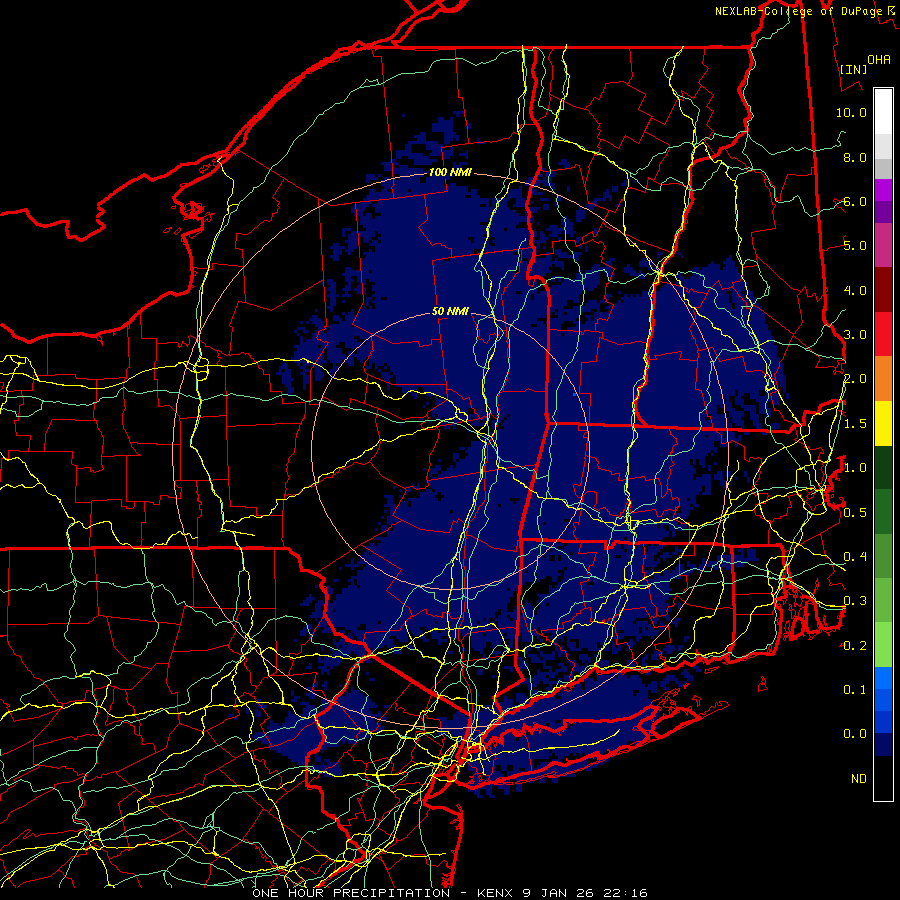Click the 0.1 legend value
Image resolution: width=900 pixels, height=900 pixels.
pyautogui.click(x=855, y=690)
